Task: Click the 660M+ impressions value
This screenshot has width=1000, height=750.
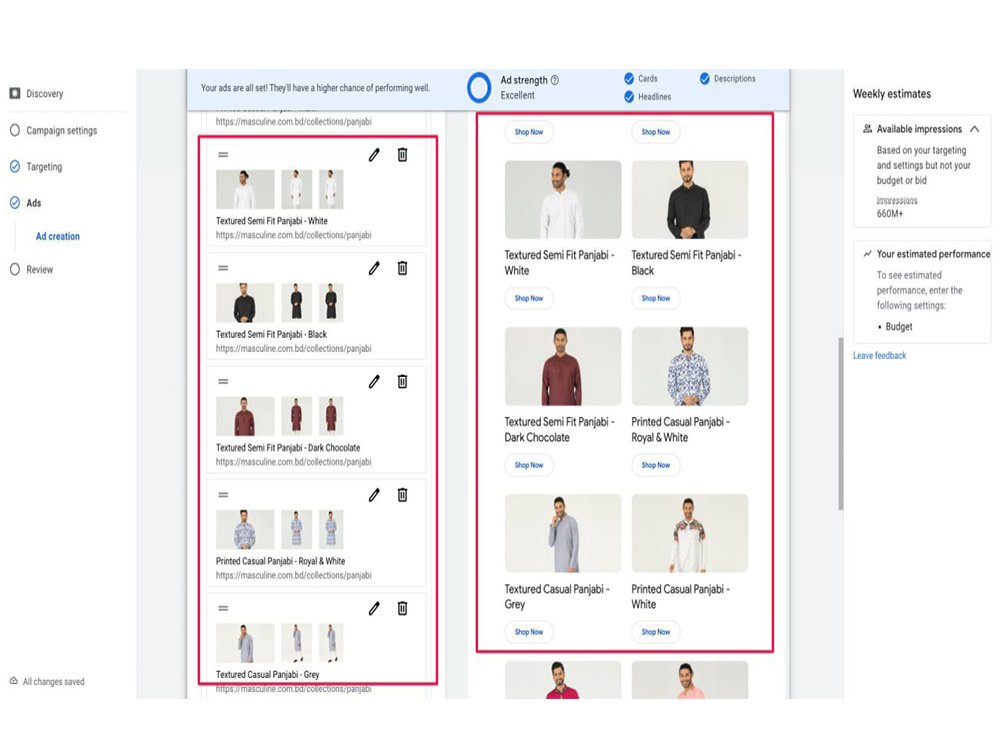Action: [890, 214]
